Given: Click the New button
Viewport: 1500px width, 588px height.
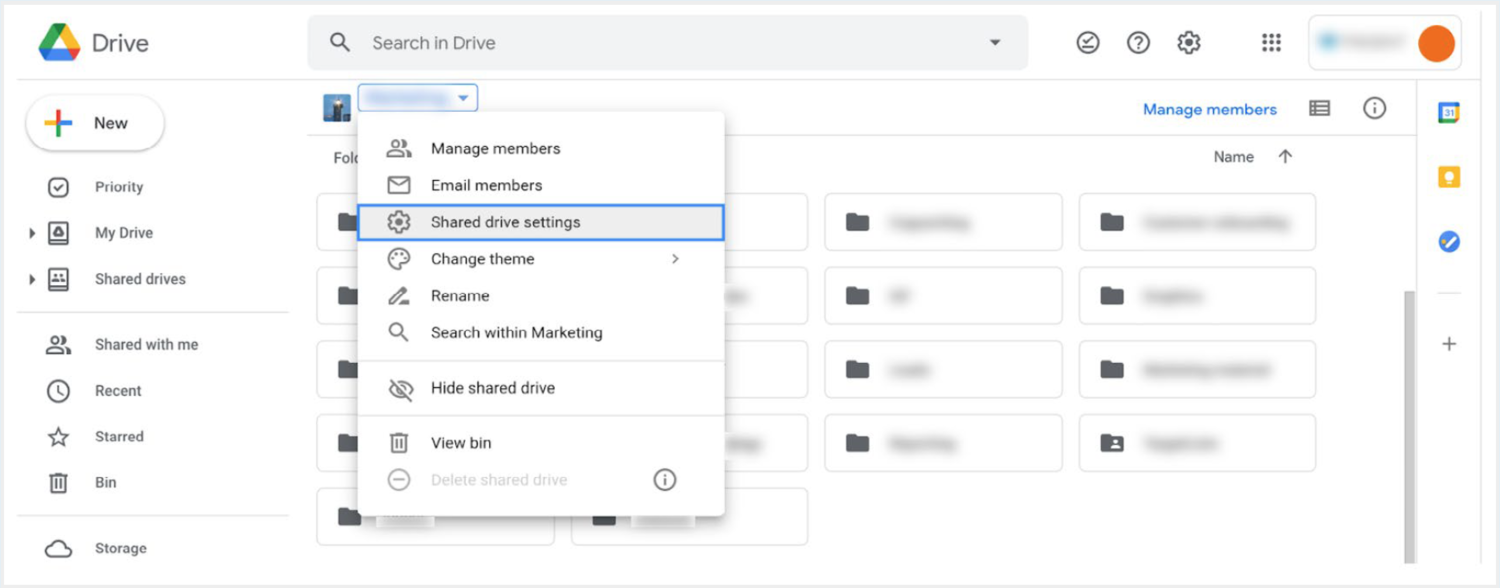Looking at the screenshot, I should pyautogui.click(x=95, y=123).
